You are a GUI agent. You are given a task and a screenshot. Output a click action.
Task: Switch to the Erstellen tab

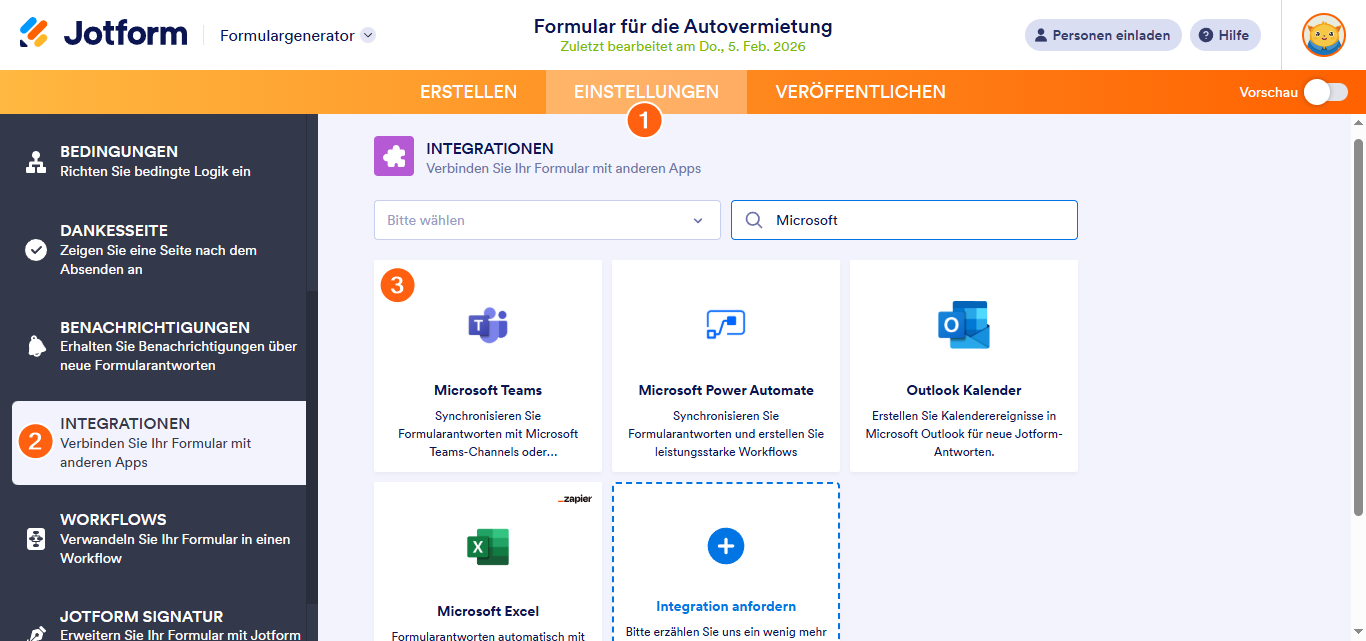pyautogui.click(x=468, y=91)
